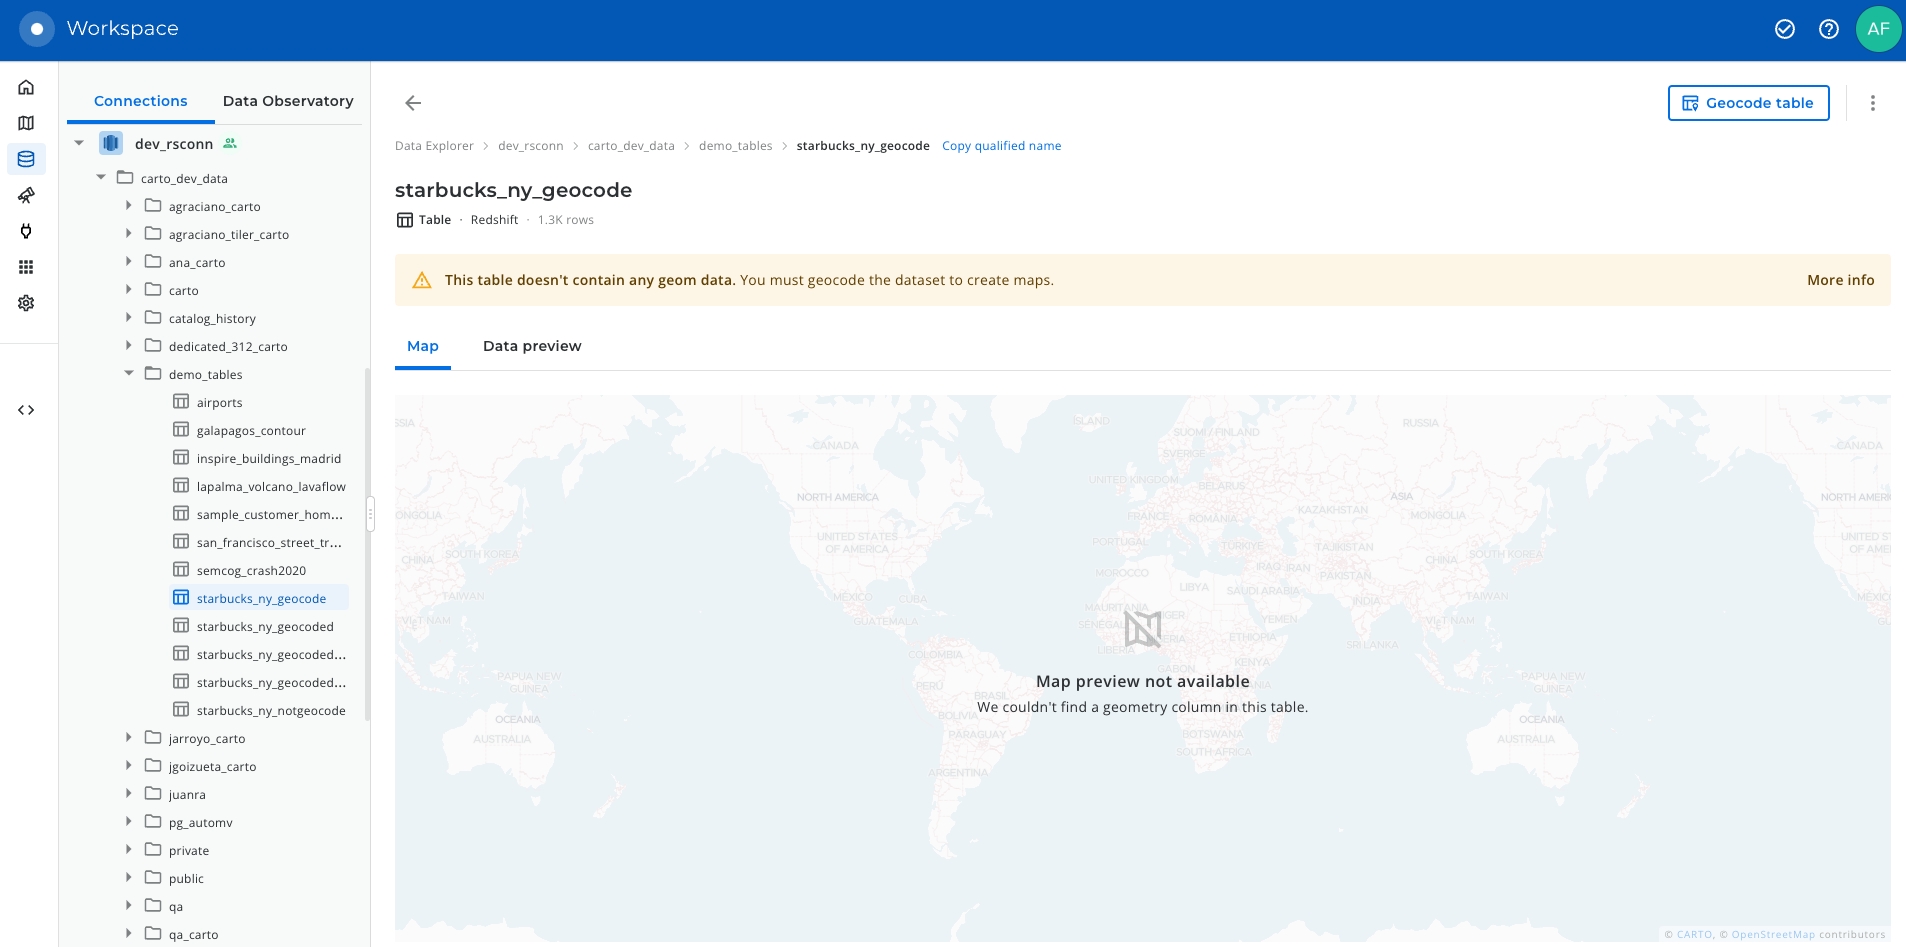1906x947 pixels.
Task: Switch to the Data preview tab
Action: (531, 346)
